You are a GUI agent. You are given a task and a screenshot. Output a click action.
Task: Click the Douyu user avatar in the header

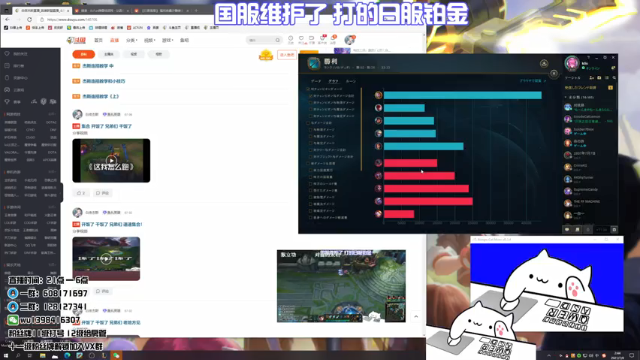tap(349, 40)
